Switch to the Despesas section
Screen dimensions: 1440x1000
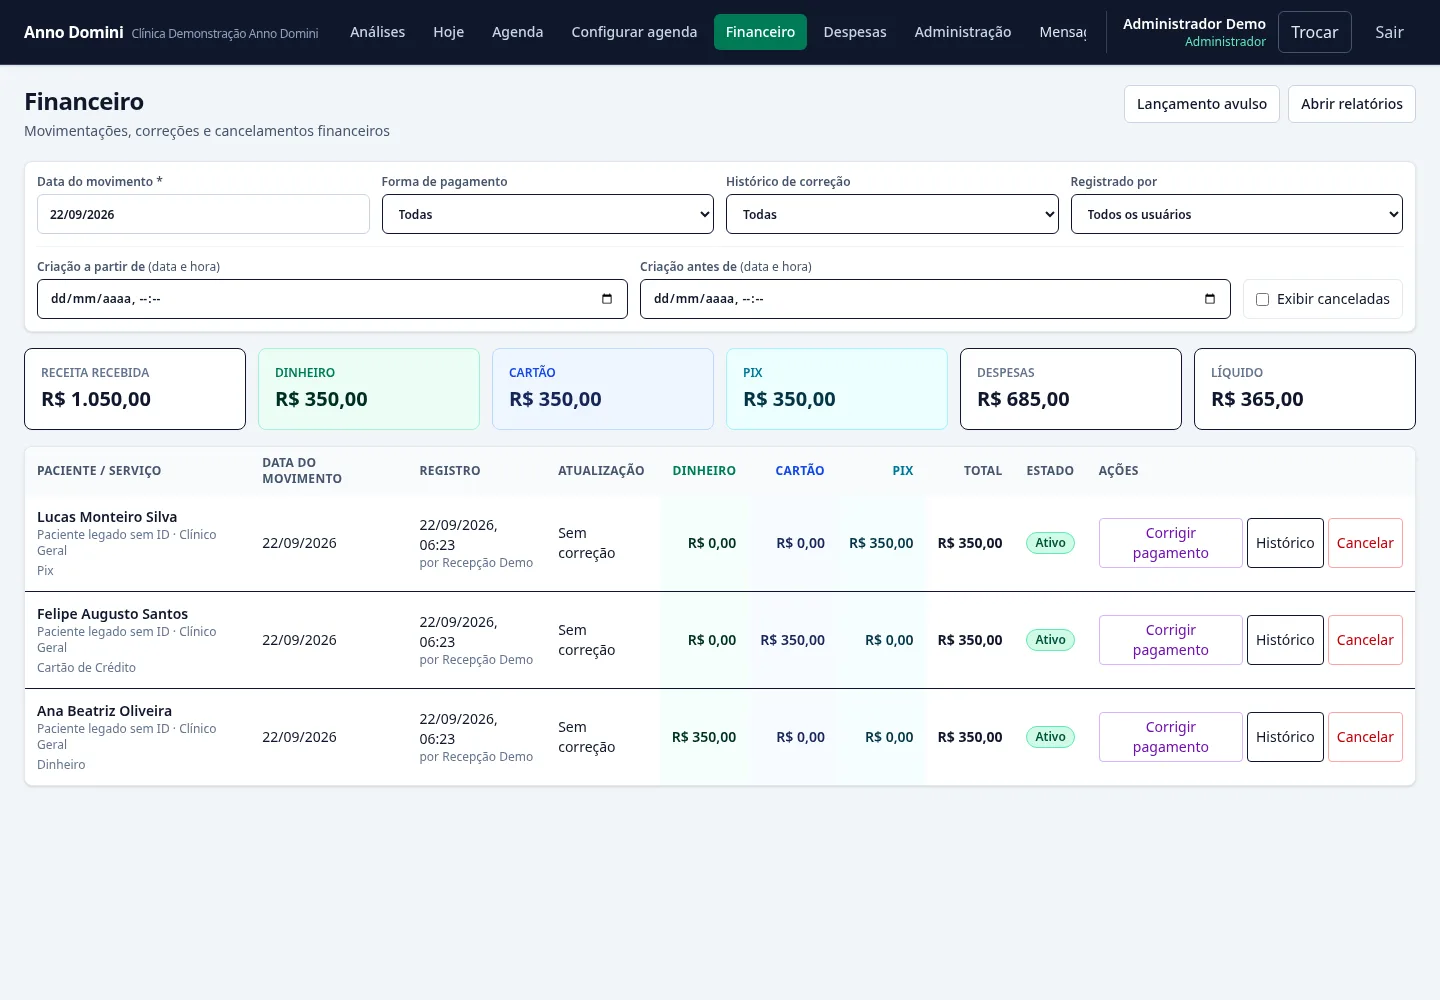click(855, 32)
